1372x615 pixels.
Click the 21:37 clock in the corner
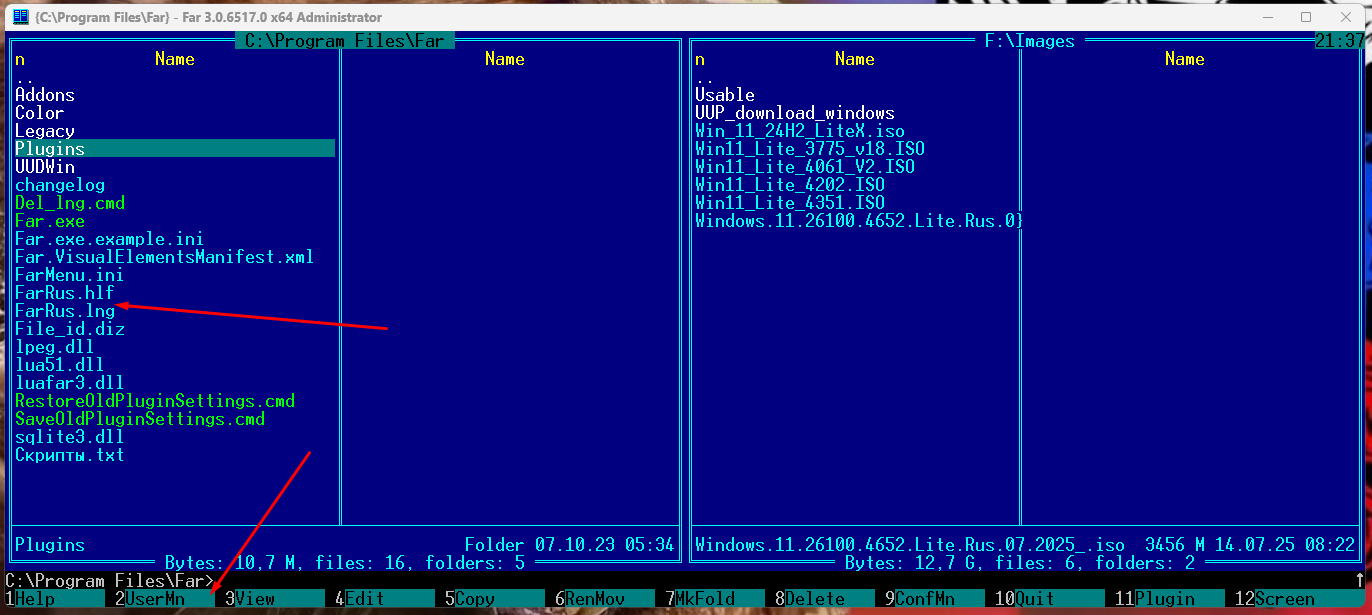pyautogui.click(x=1340, y=41)
